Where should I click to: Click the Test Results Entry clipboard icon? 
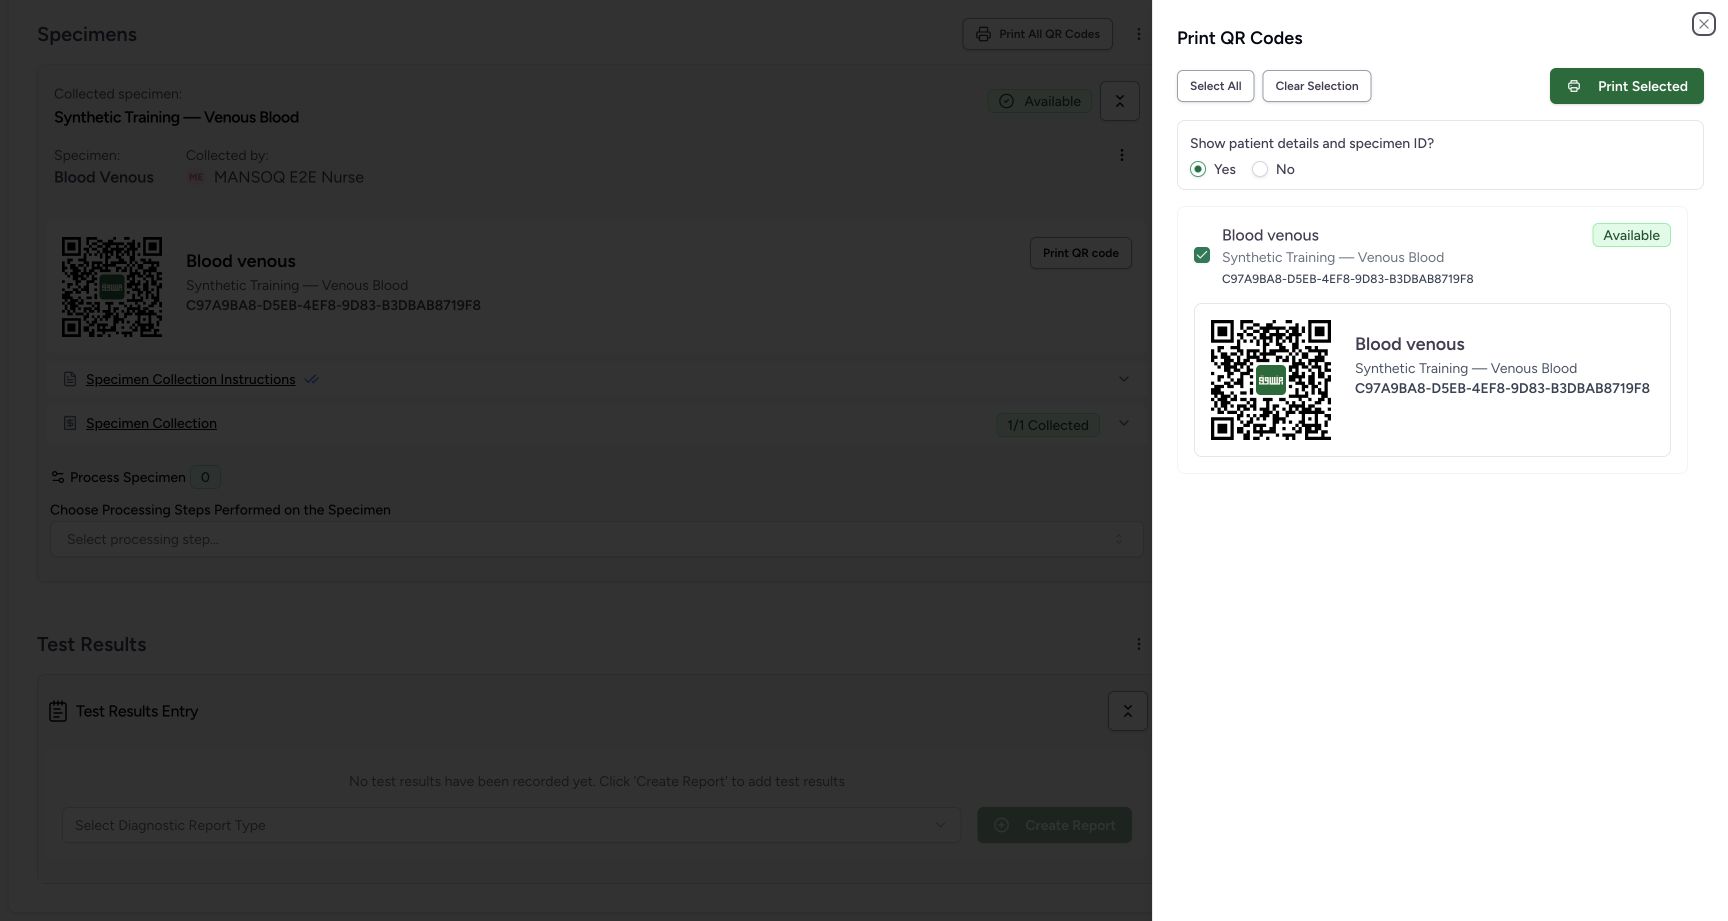58,711
